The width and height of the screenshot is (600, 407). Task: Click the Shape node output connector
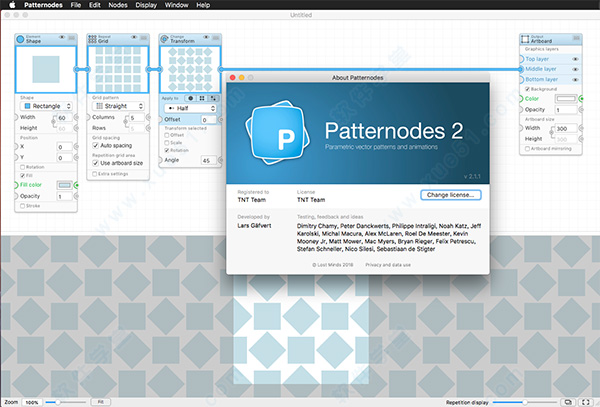(x=76, y=69)
